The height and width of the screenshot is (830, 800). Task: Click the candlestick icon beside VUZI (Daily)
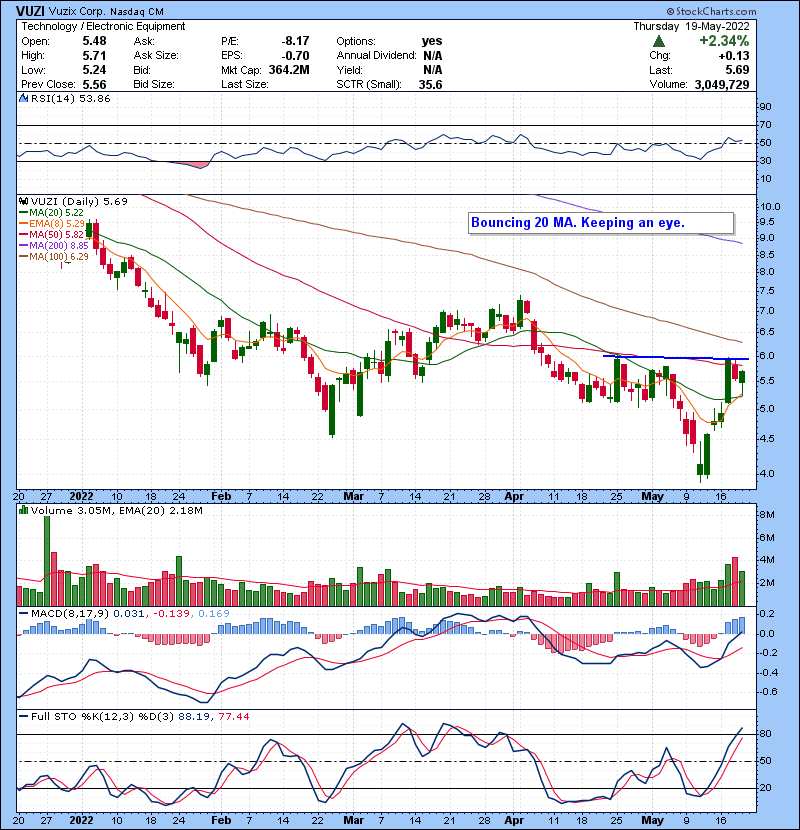coord(23,201)
